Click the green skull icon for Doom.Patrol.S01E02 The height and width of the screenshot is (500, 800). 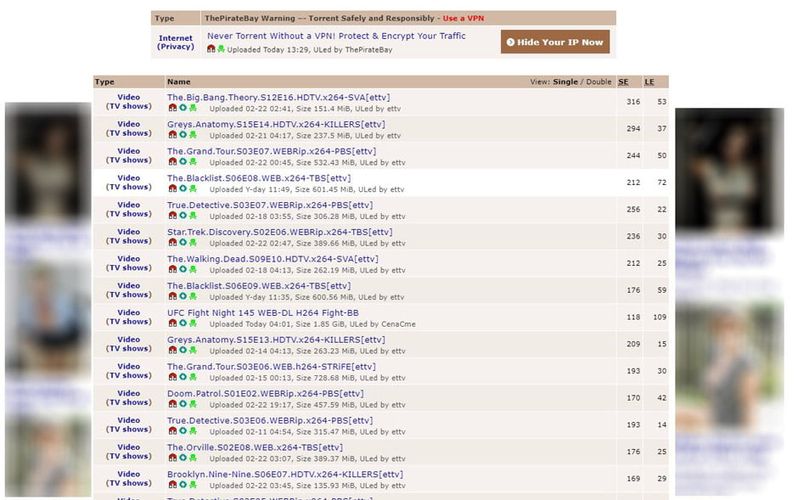193,404
